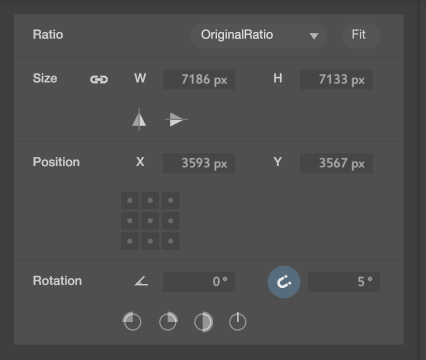Rotate 90 degrees clockwise icon
The height and width of the screenshot is (360, 426).
click(168, 322)
